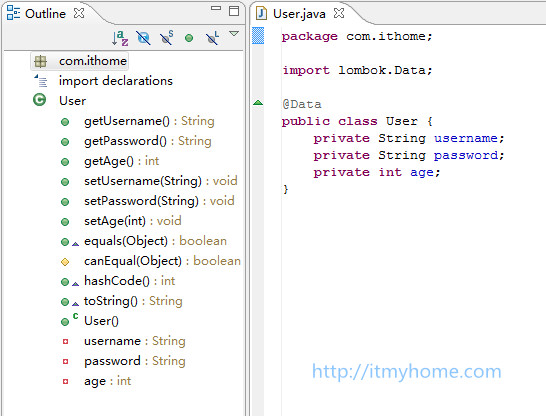Click 'package' keyword in editor
Screen dimensions: 546x416
click(309, 36)
